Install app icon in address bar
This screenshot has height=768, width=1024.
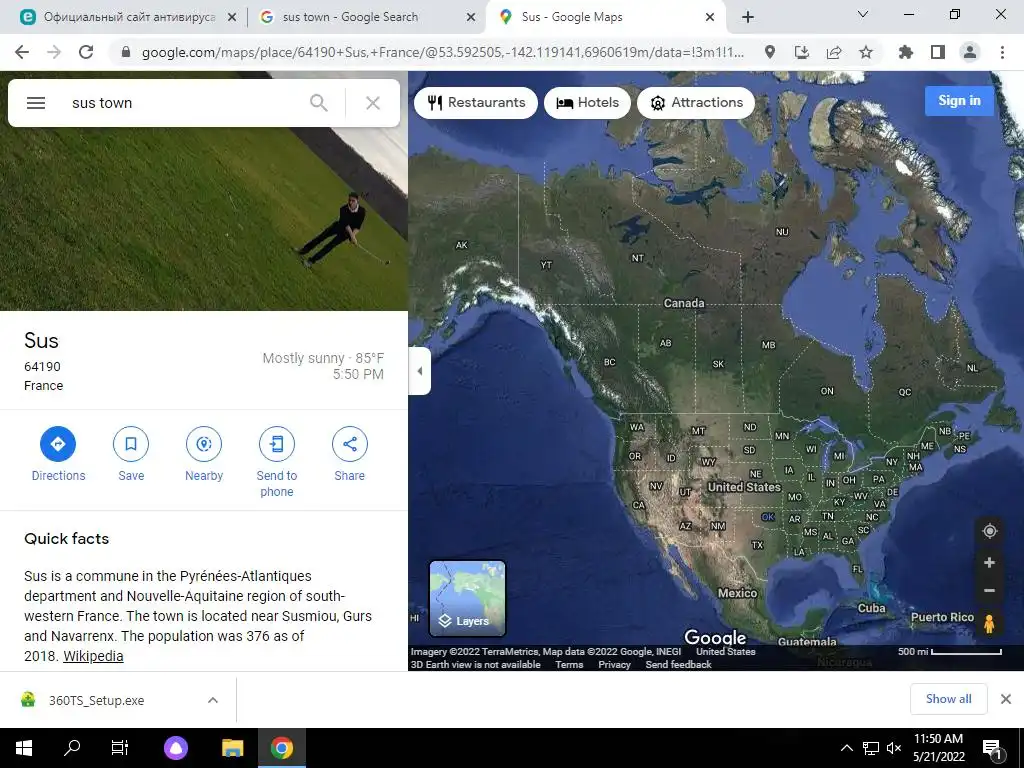[x=801, y=52]
